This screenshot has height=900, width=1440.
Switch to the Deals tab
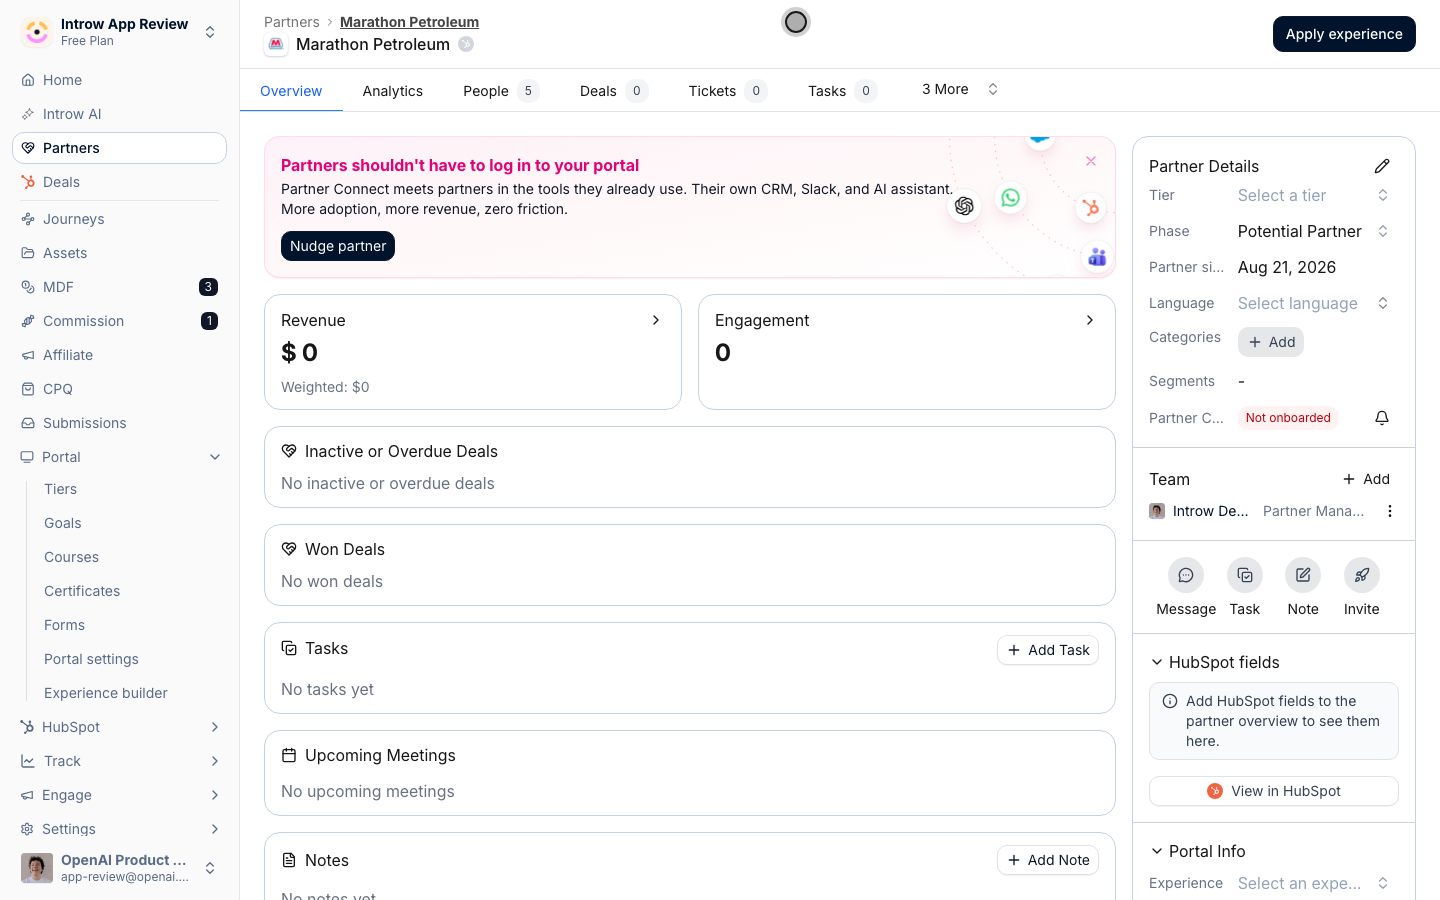pyautogui.click(x=614, y=91)
